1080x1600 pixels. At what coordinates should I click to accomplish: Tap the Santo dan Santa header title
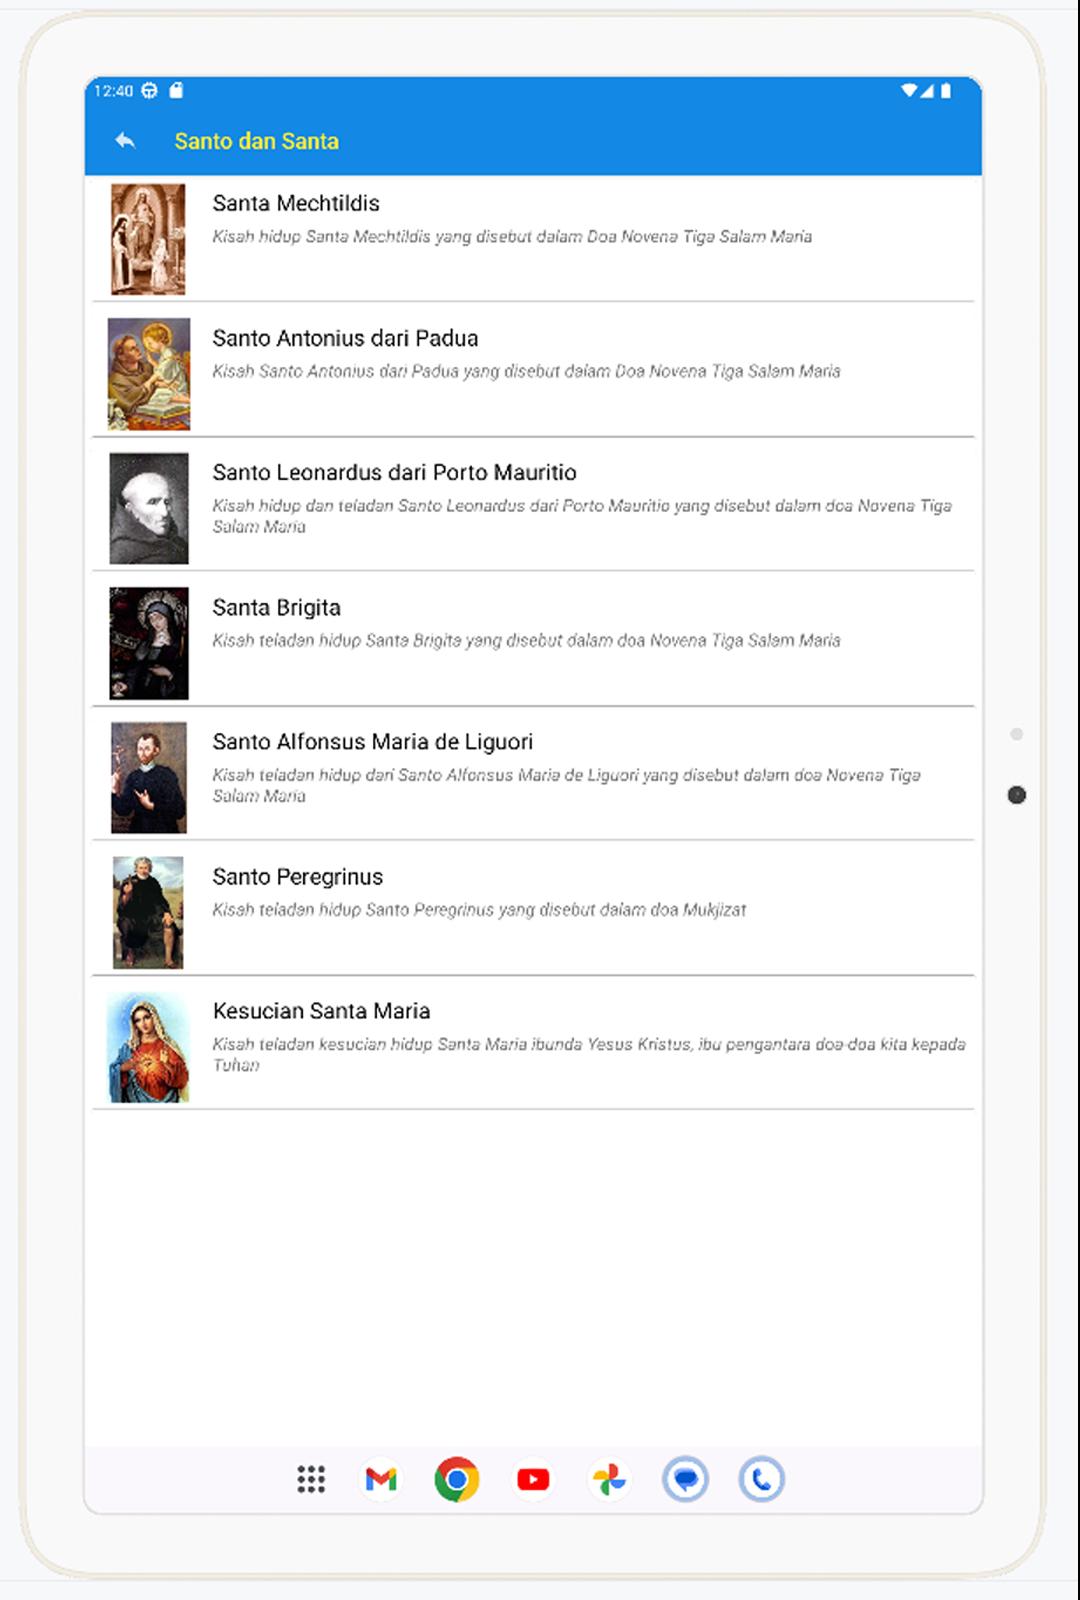click(256, 141)
